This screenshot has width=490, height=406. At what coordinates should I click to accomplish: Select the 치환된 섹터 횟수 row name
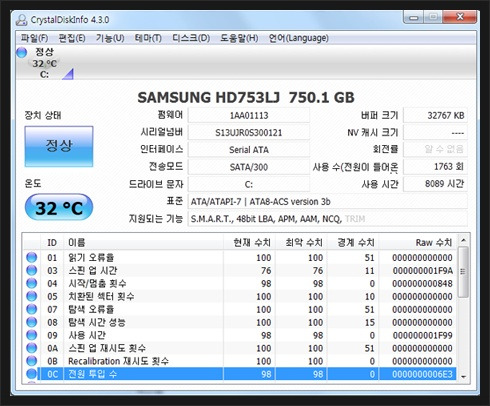[x=101, y=296]
